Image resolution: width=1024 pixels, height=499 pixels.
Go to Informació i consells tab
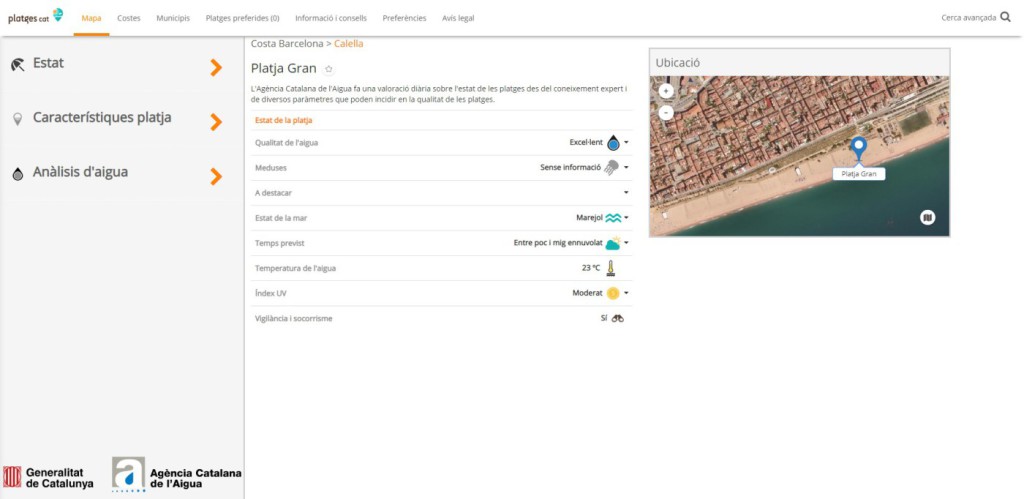point(331,18)
